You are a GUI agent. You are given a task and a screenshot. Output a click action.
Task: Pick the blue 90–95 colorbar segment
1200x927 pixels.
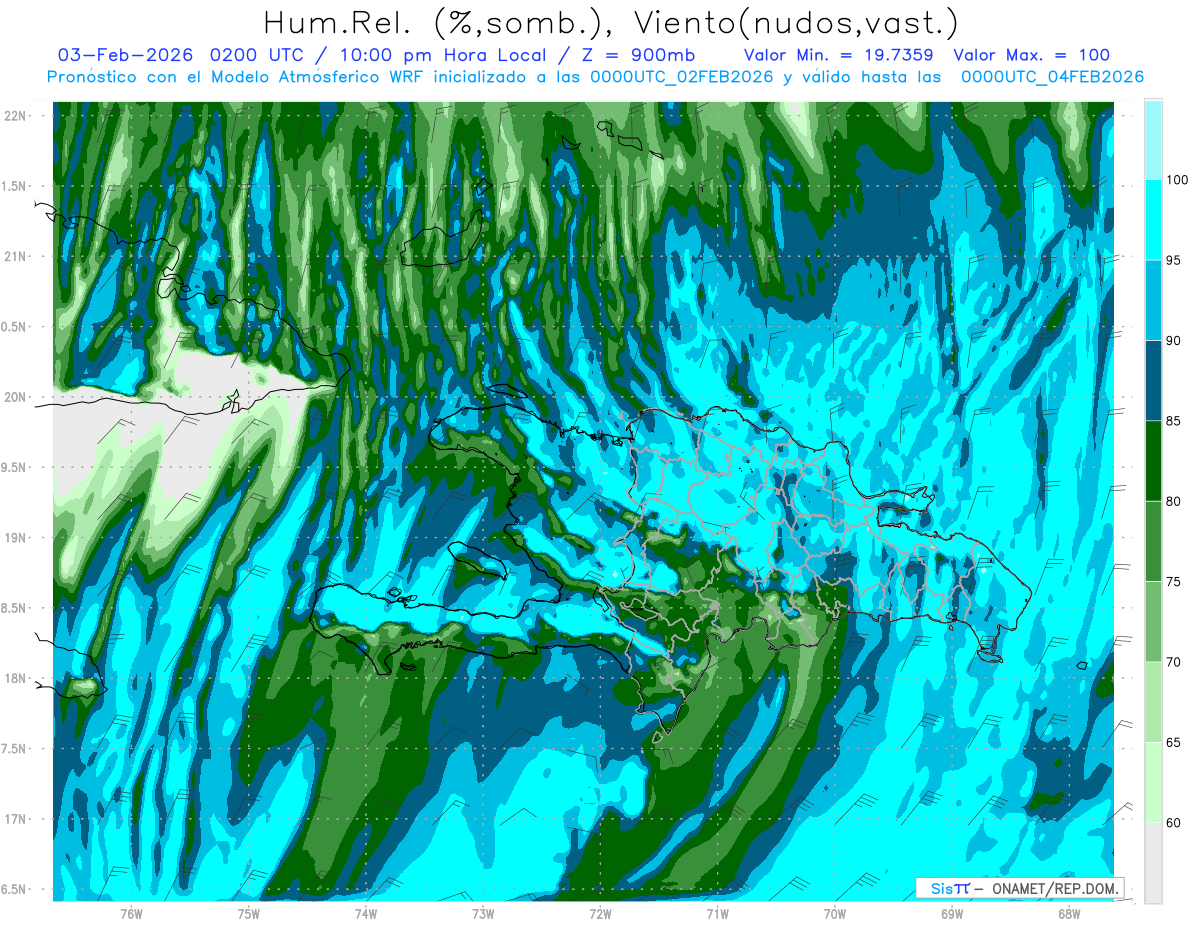pyautogui.click(x=1153, y=301)
